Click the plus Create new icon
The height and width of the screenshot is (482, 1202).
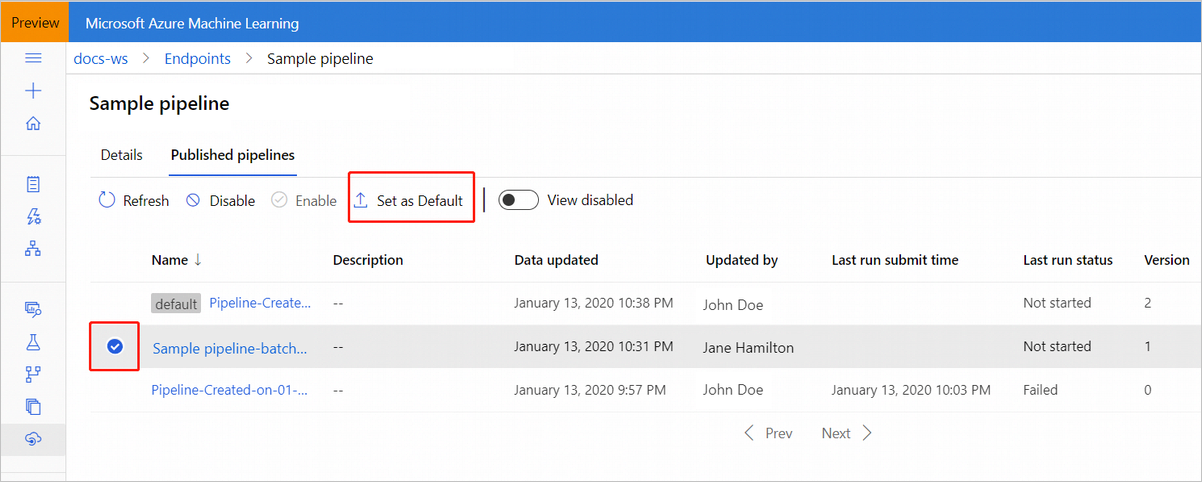(33, 91)
